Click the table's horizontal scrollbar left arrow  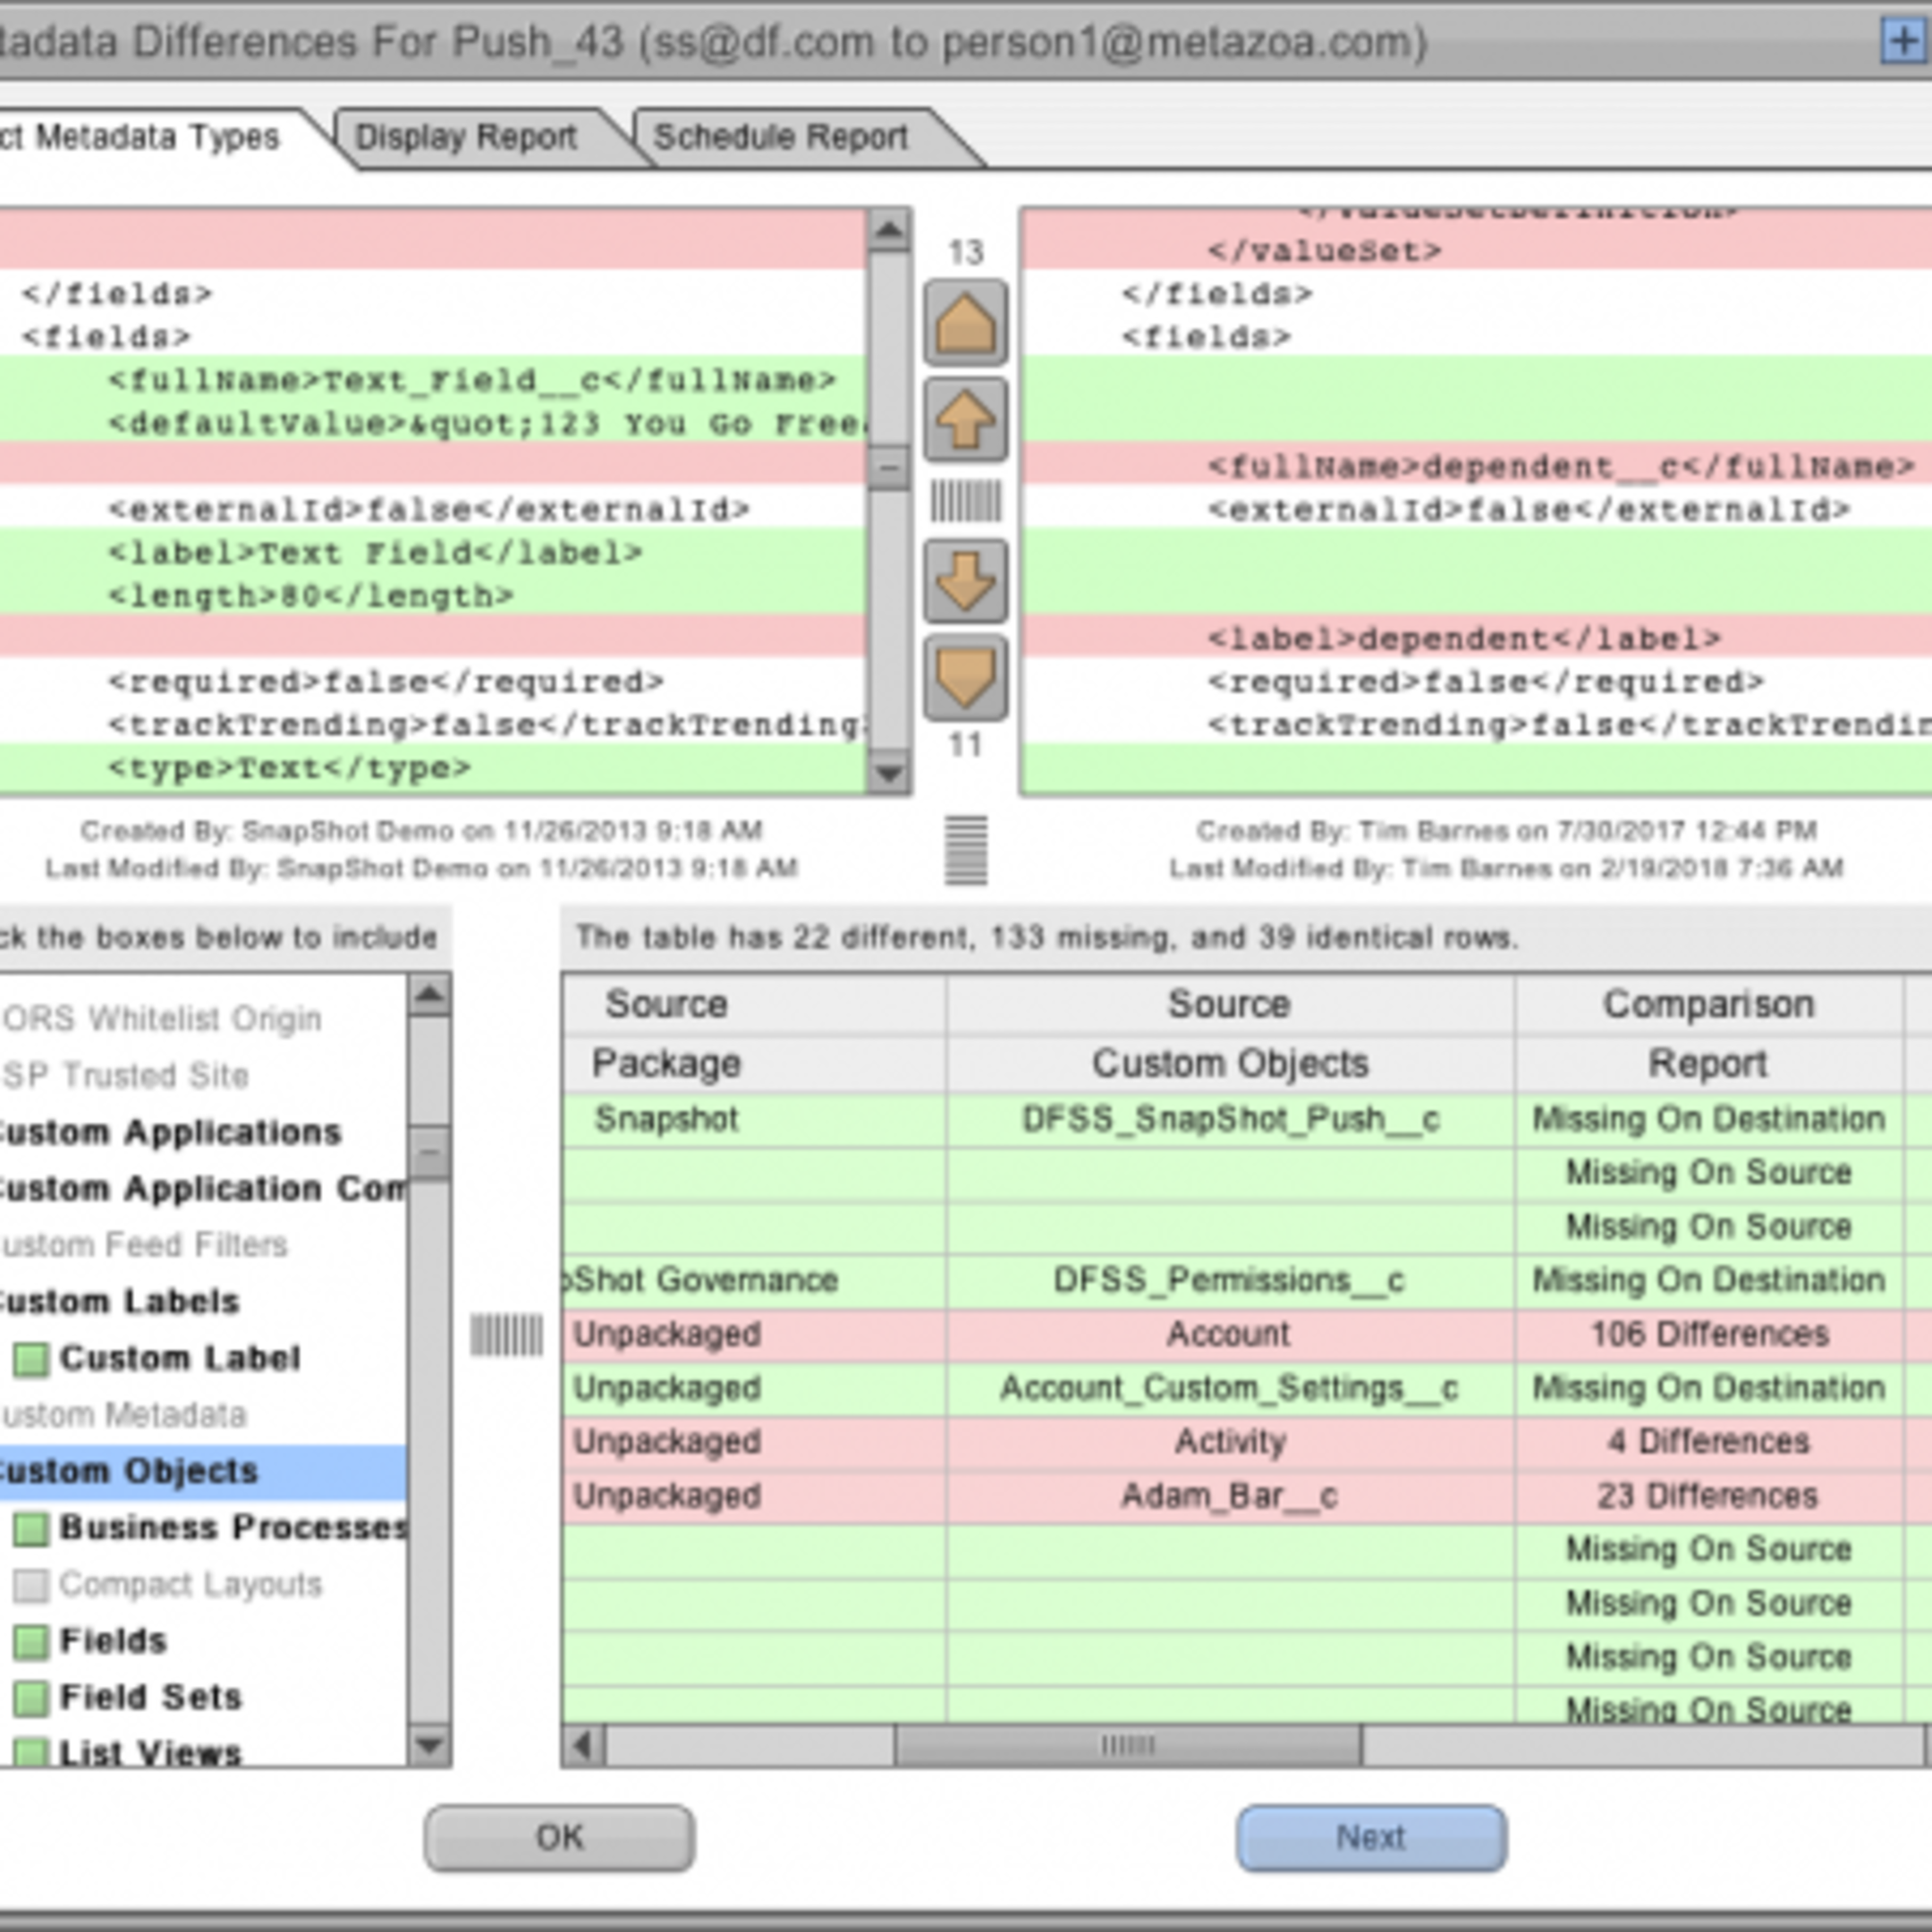583,1746
